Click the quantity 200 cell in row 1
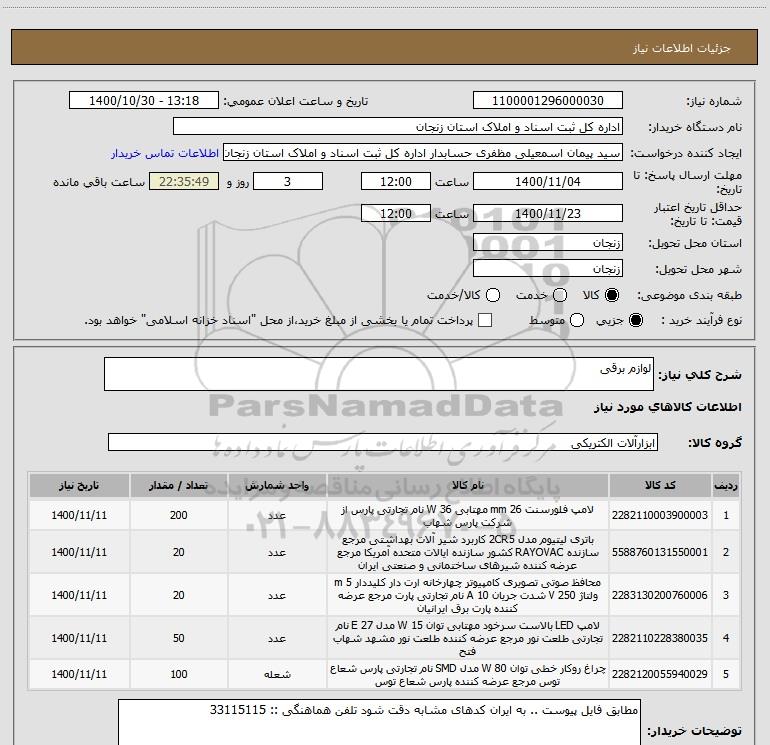 [x=179, y=515]
